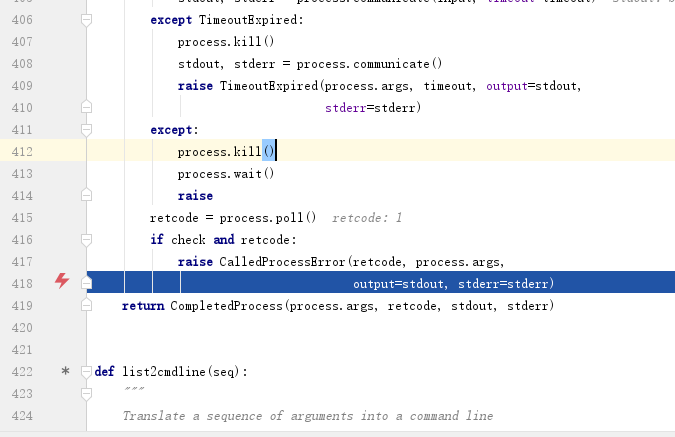Click stderr=stderr on line 410
The height and width of the screenshot is (437, 675).
371,108
